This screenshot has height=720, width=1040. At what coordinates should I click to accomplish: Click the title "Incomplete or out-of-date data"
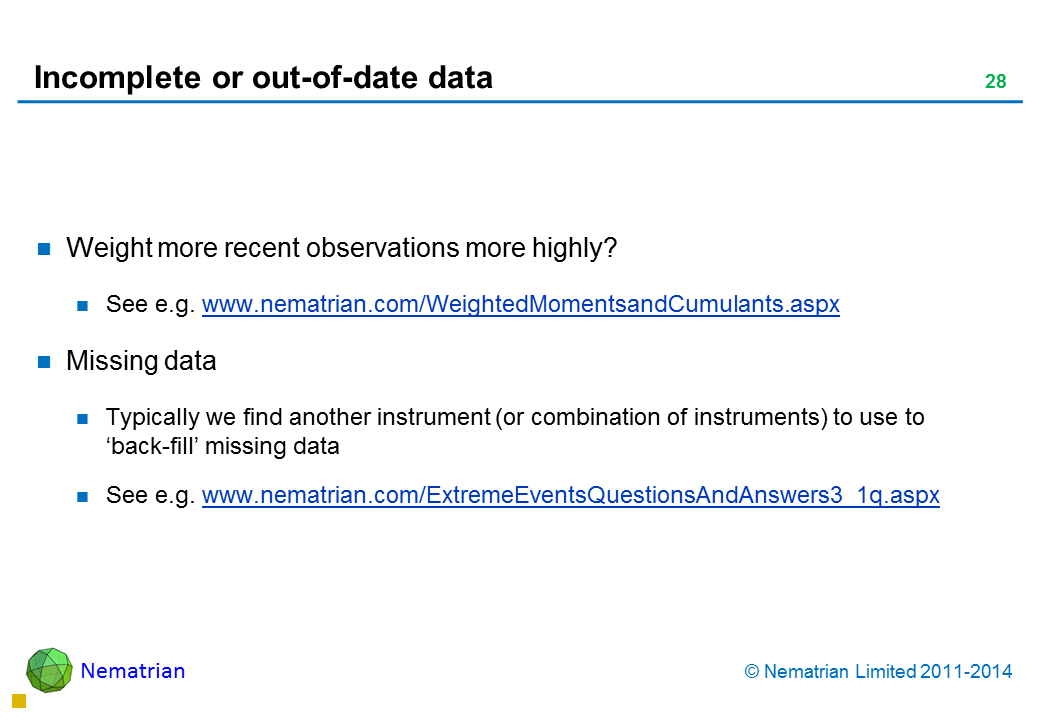tap(263, 78)
